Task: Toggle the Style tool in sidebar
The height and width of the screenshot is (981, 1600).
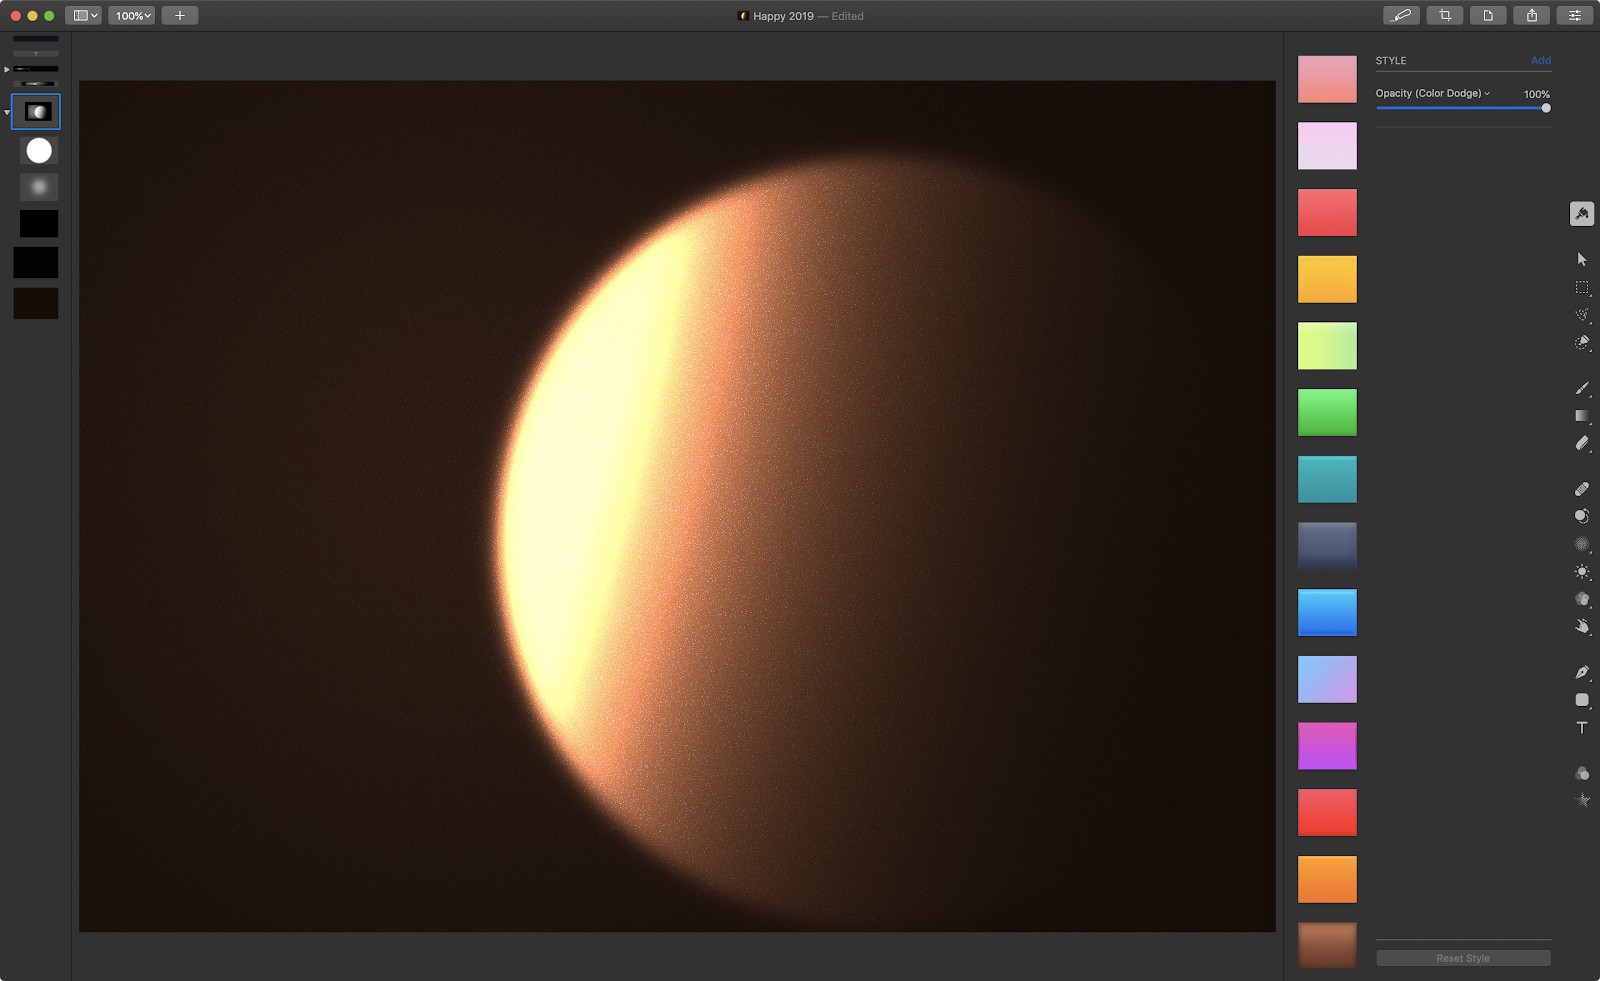Action: pyautogui.click(x=1581, y=213)
